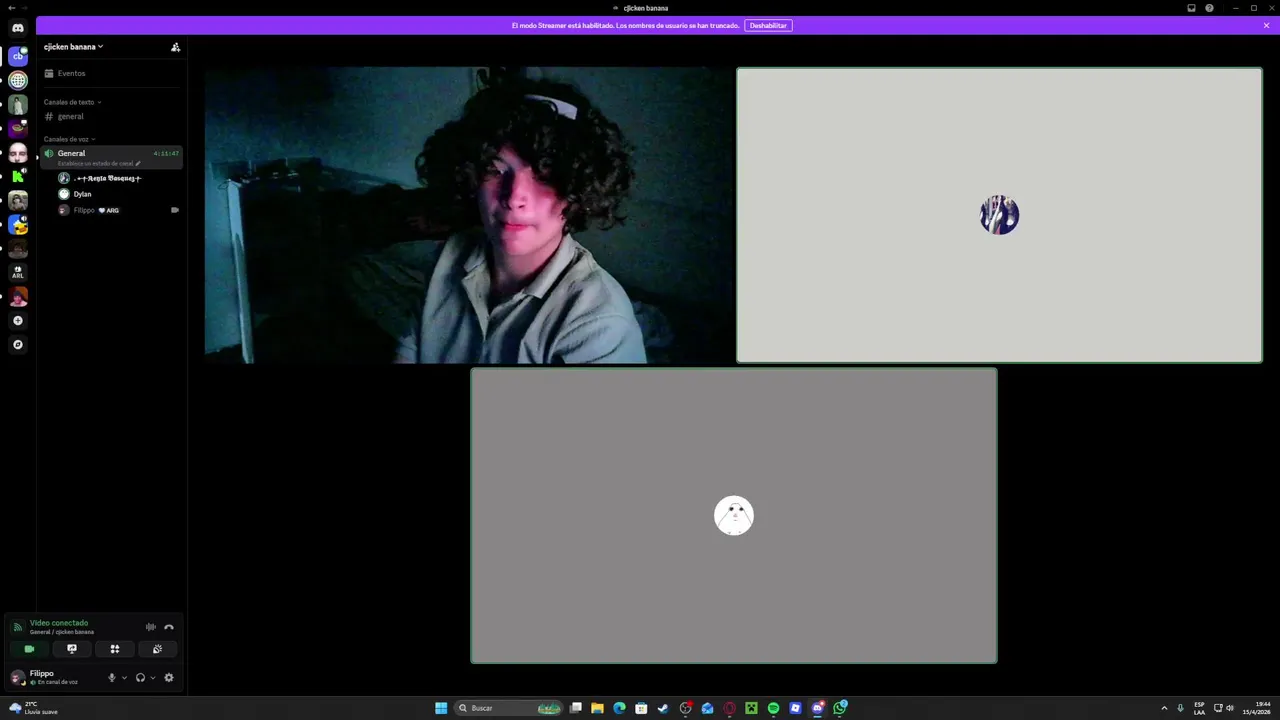The width and height of the screenshot is (1280, 720).
Task: Open cjicken banana server menu
Action: 74,47
